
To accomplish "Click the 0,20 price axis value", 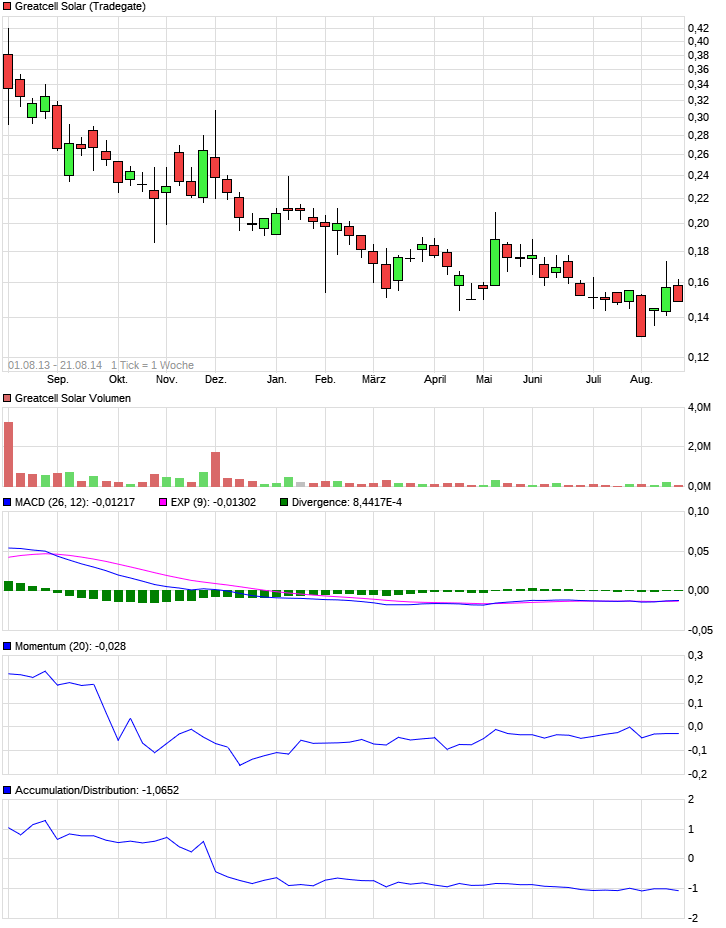I will click(x=698, y=223).
